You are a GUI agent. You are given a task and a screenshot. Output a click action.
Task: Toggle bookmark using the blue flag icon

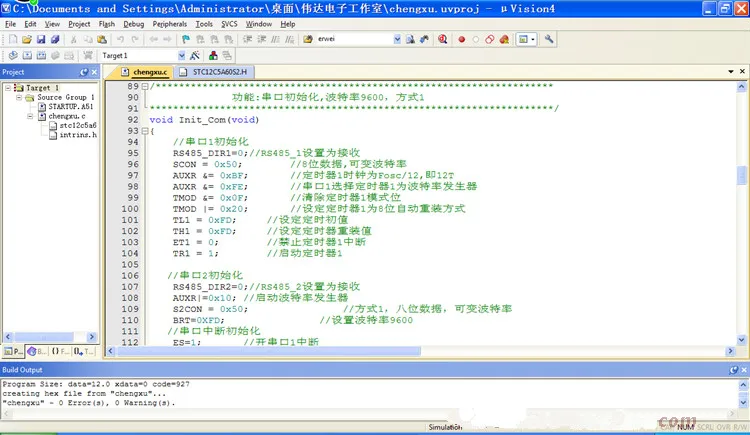pyautogui.click(x=186, y=39)
